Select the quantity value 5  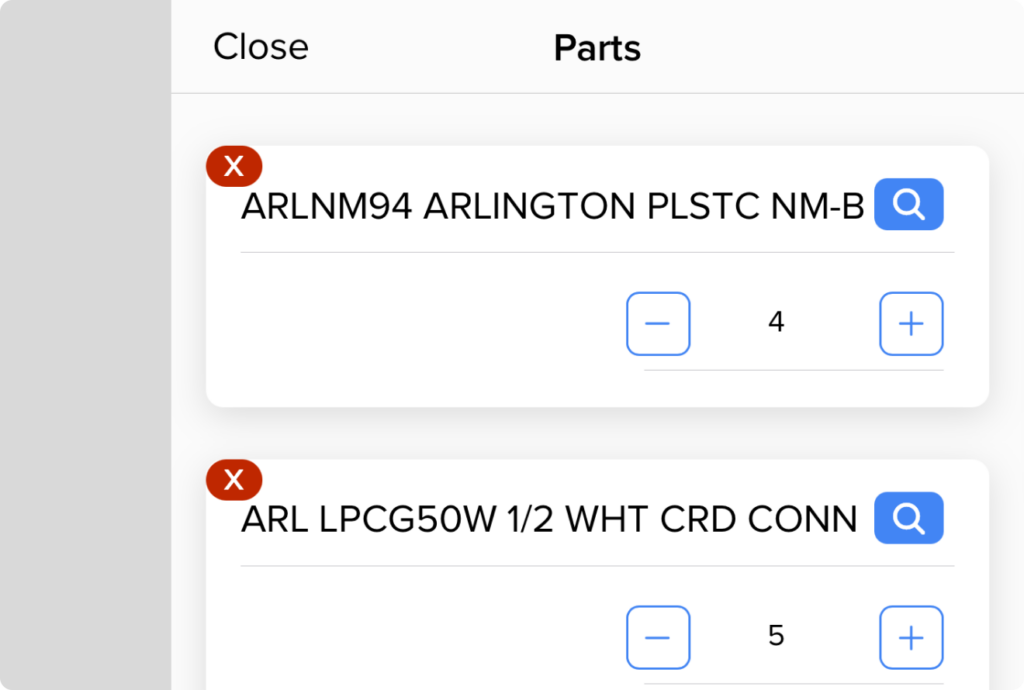pyautogui.click(x=776, y=636)
